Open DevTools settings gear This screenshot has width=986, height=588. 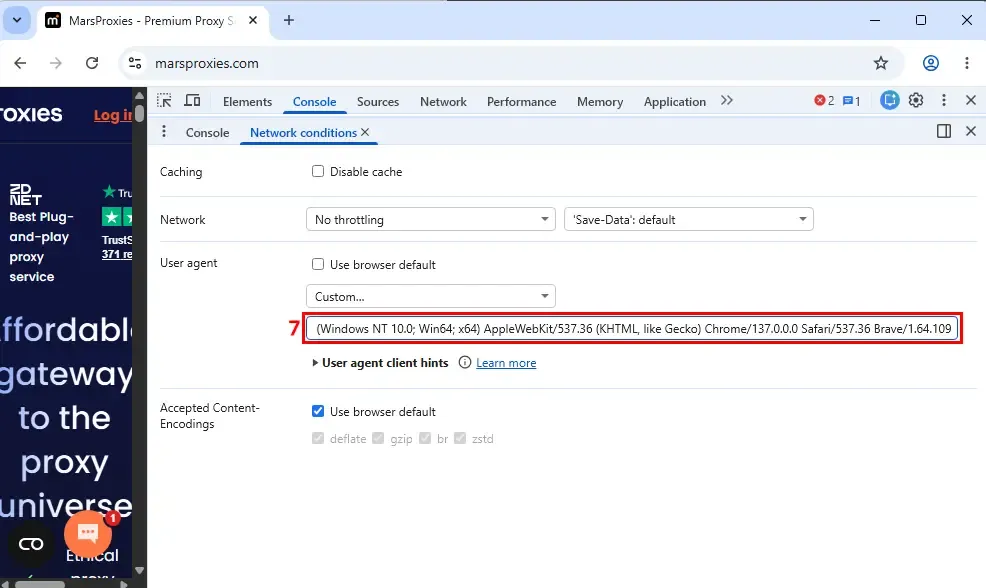coord(916,100)
